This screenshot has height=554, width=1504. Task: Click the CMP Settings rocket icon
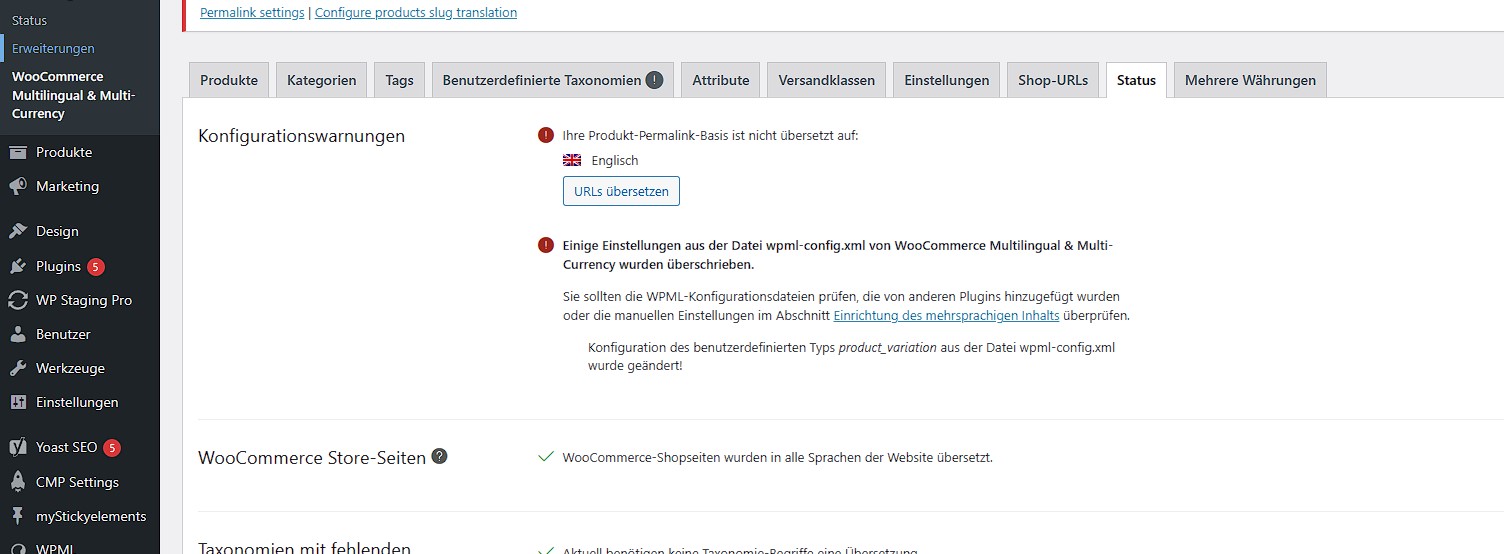[18, 482]
